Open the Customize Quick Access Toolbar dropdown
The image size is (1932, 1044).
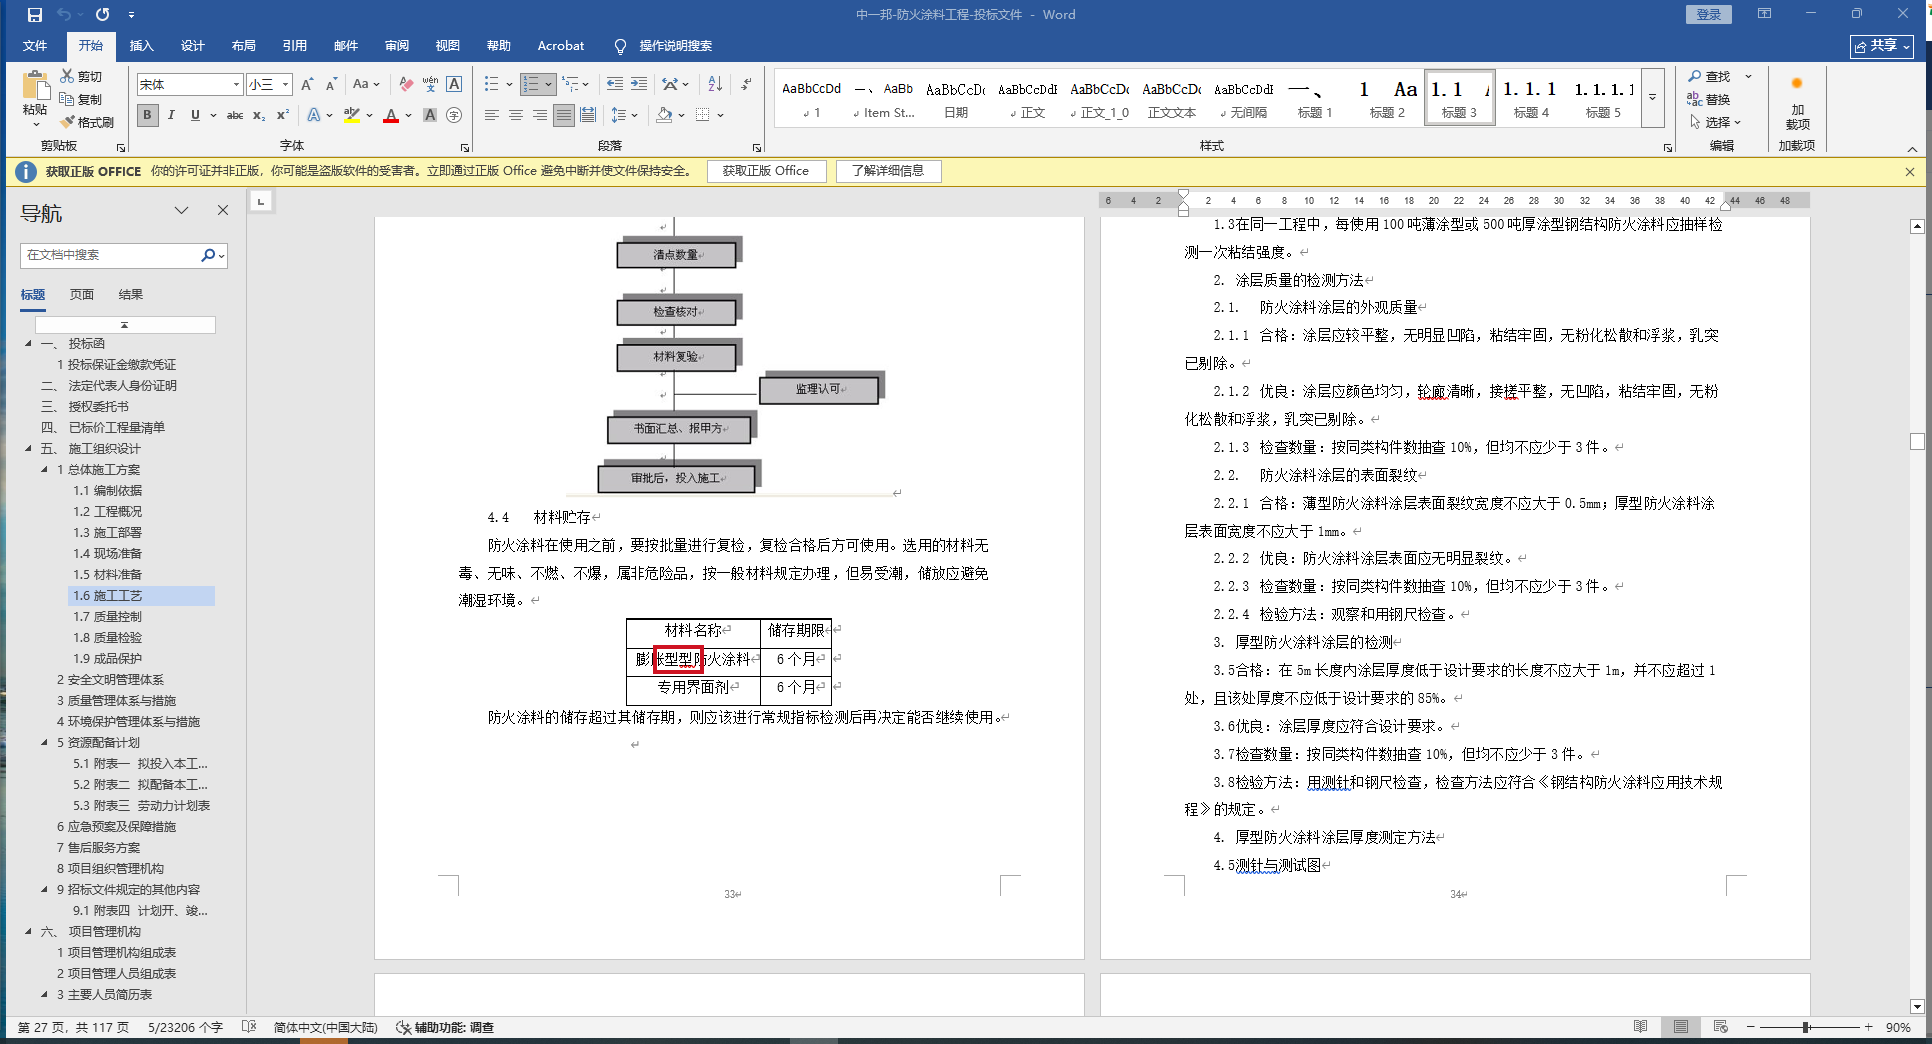click(131, 15)
